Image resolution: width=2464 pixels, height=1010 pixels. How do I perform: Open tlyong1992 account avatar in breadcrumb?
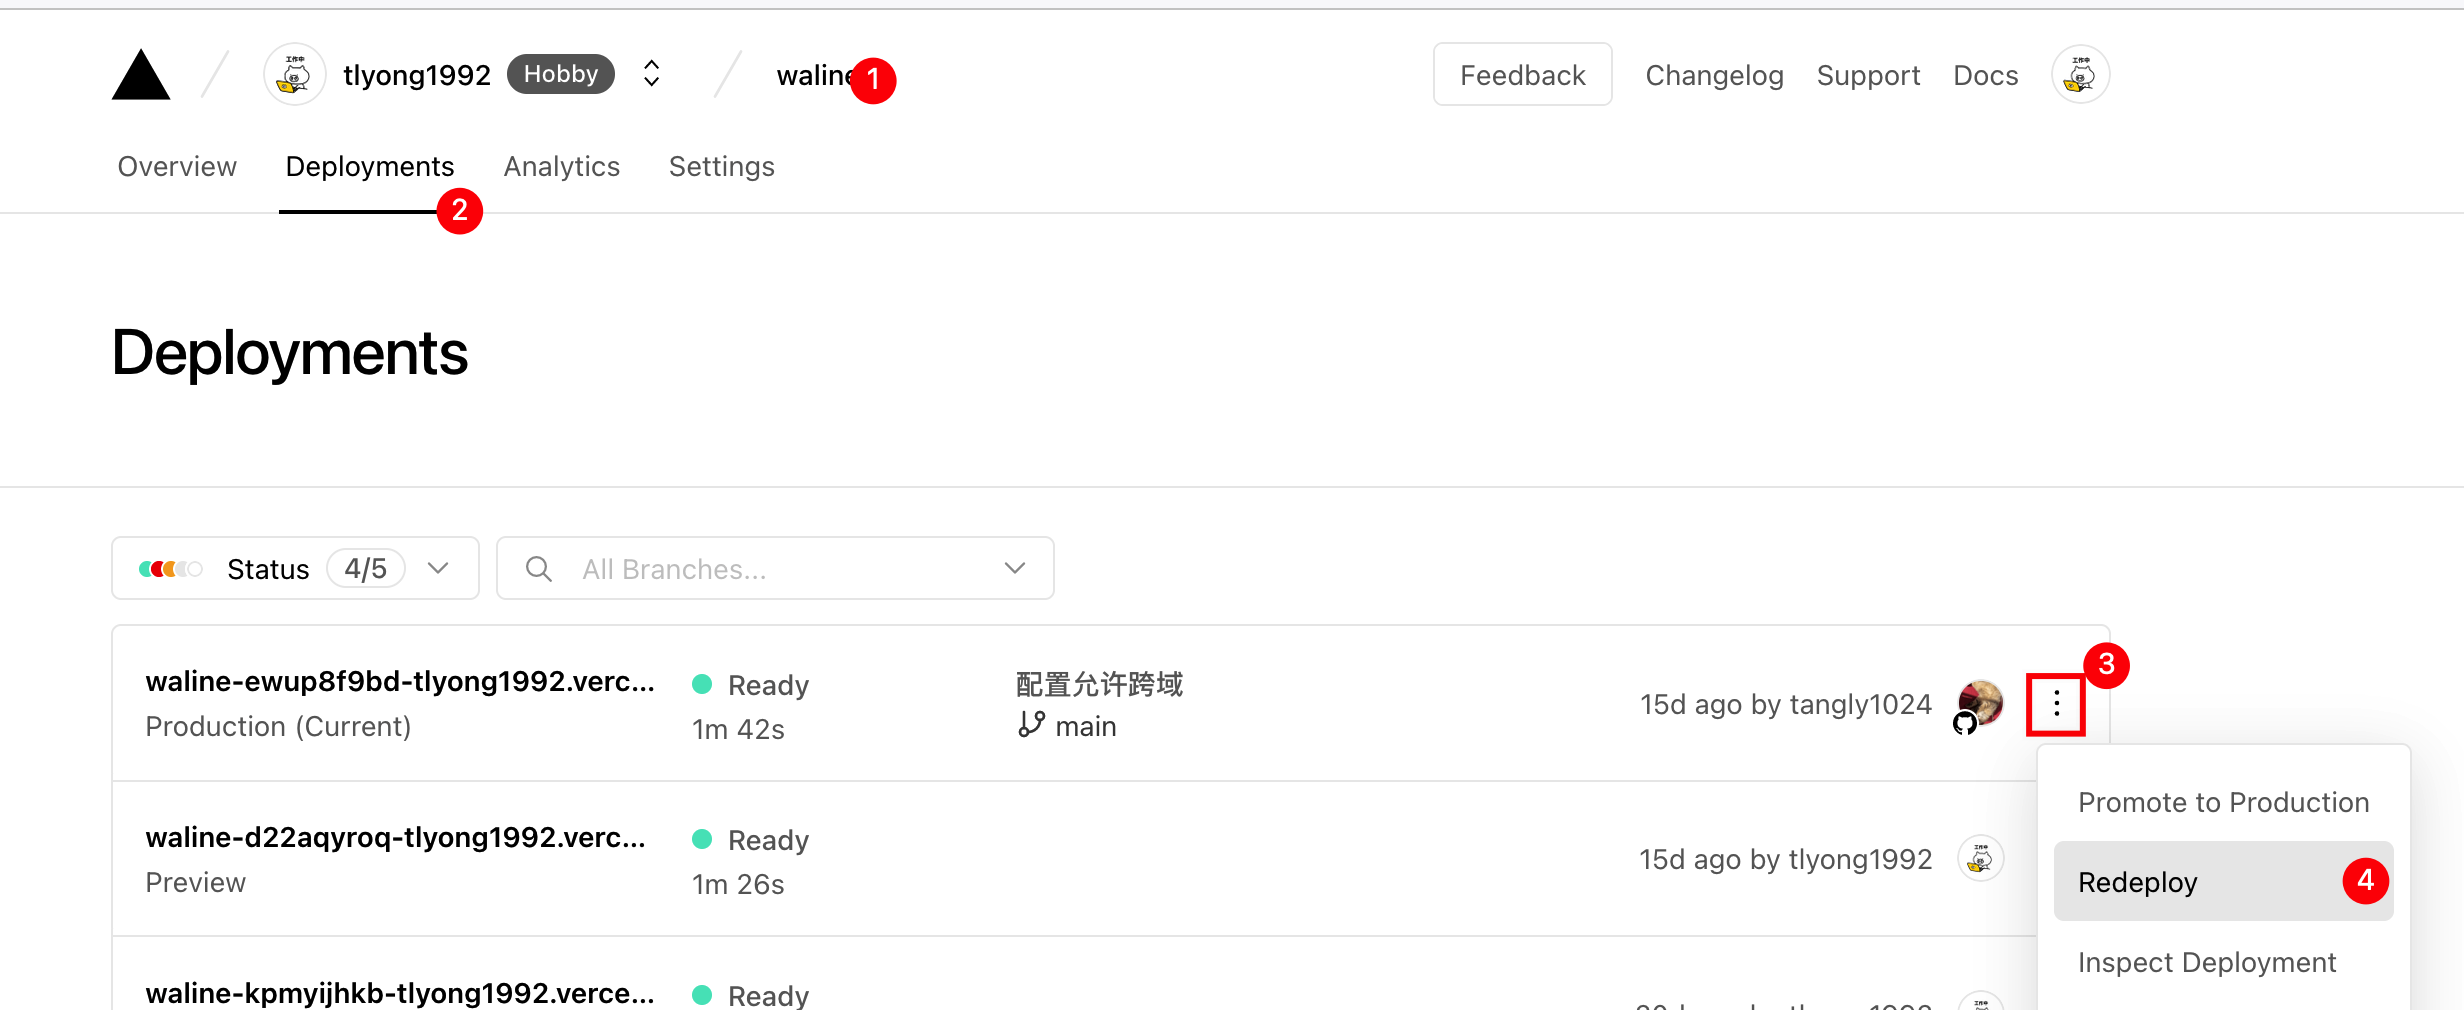pos(294,74)
